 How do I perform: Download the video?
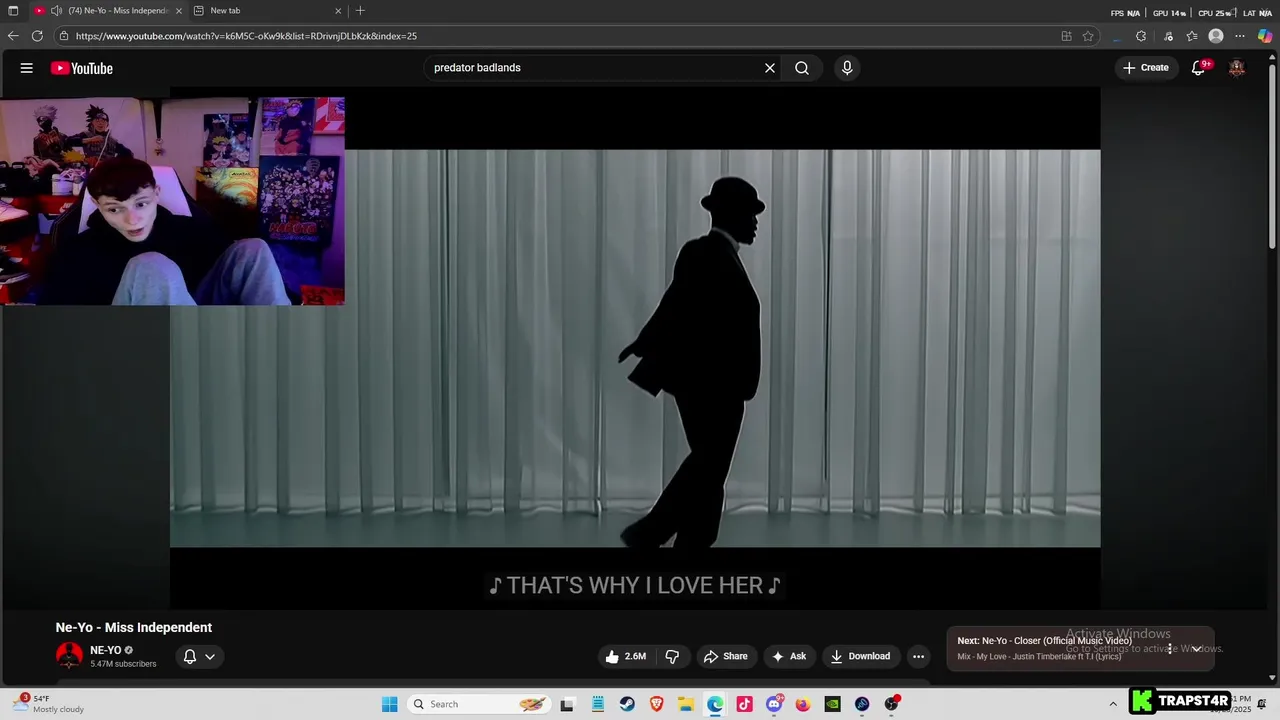[x=860, y=657]
